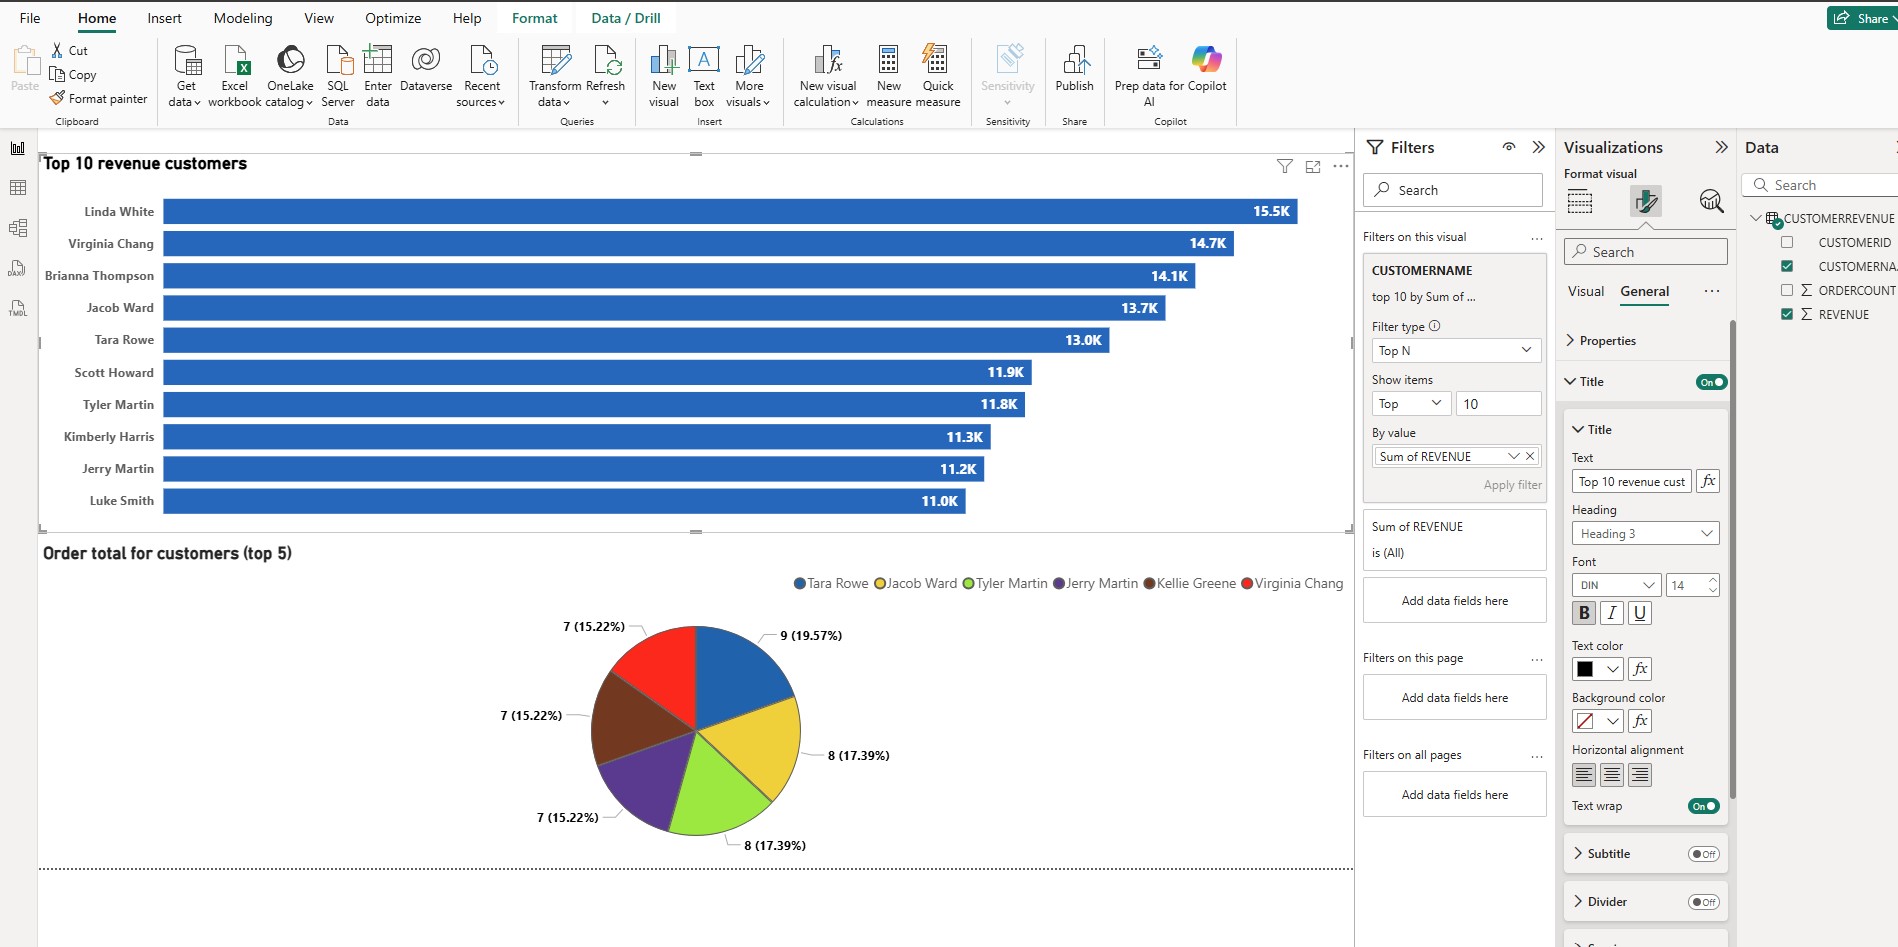Switch to the Visual format tab
The width and height of the screenshot is (1898, 947).
point(1586,291)
